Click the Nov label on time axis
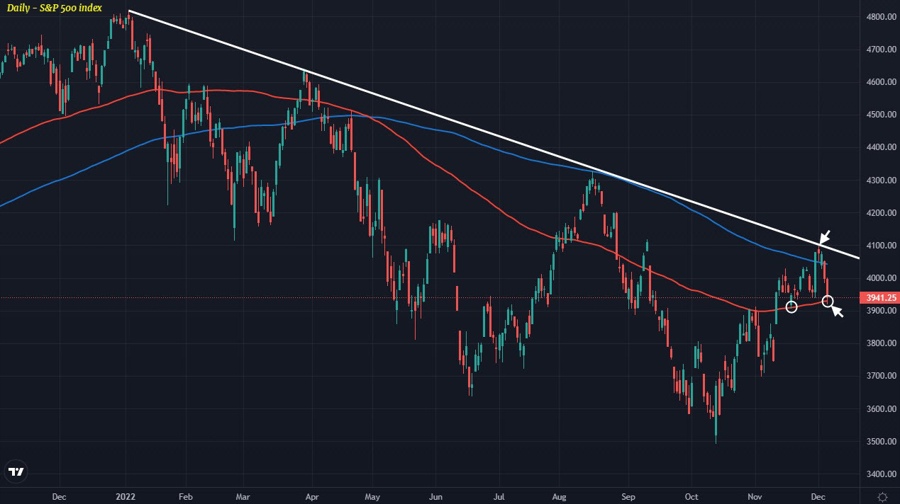The width and height of the screenshot is (900, 504). coord(755,497)
